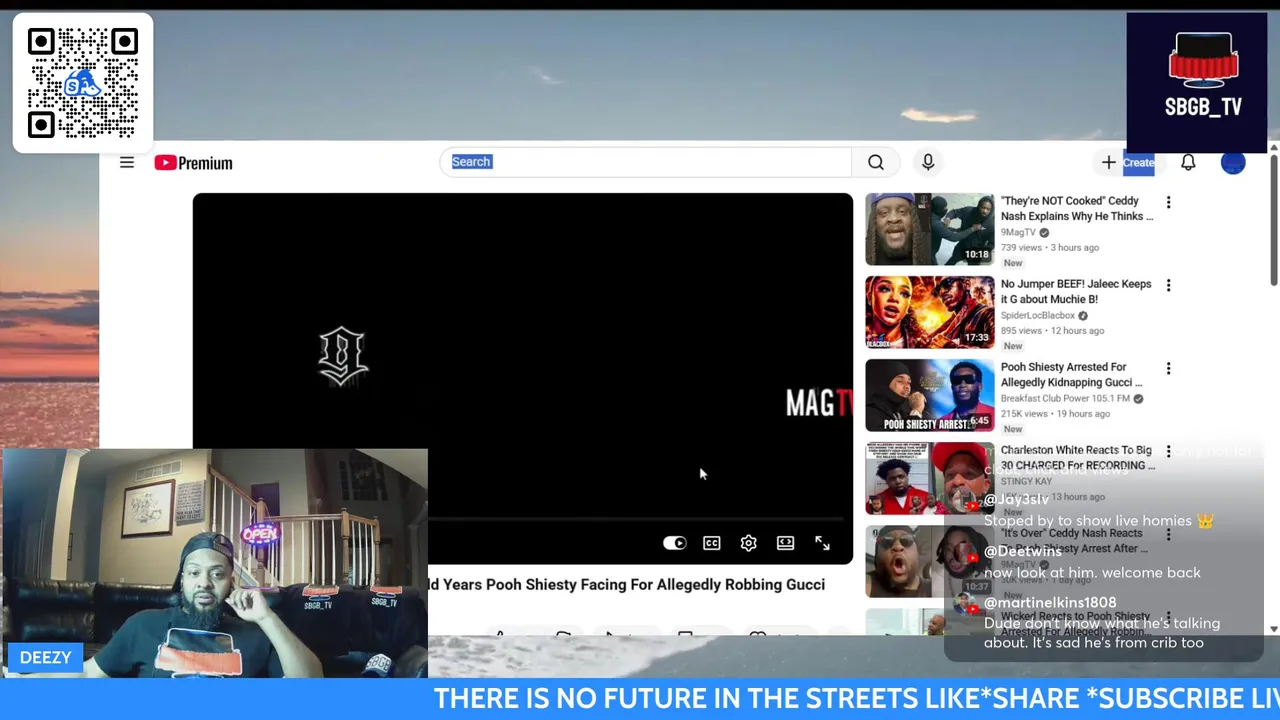Open more options for 'They're NOT Cooked' video
The width and height of the screenshot is (1280, 720).
point(1168,202)
